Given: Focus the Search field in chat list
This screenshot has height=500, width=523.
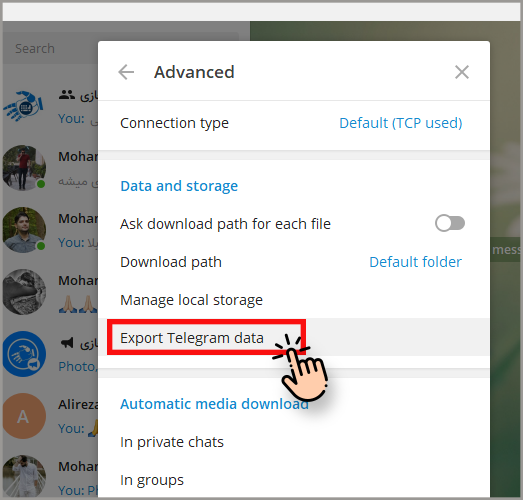Looking at the screenshot, I should point(51,48).
